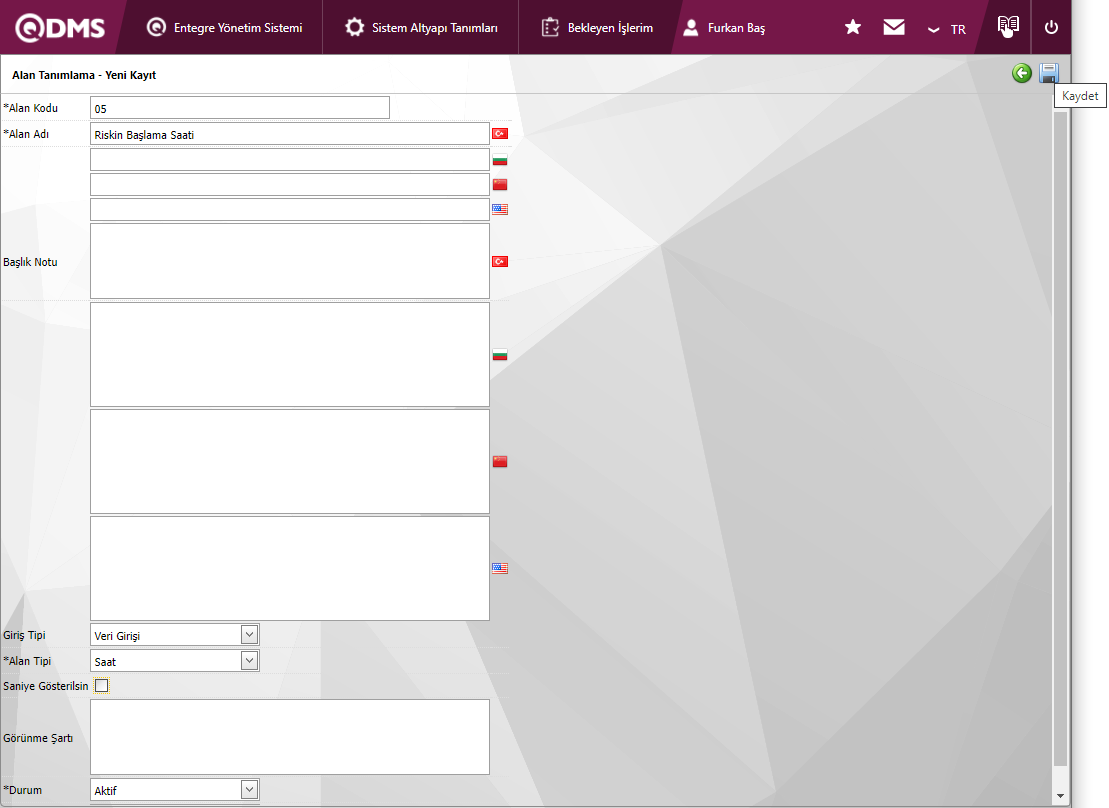Click the green back arrow icon

click(x=1021, y=73)
